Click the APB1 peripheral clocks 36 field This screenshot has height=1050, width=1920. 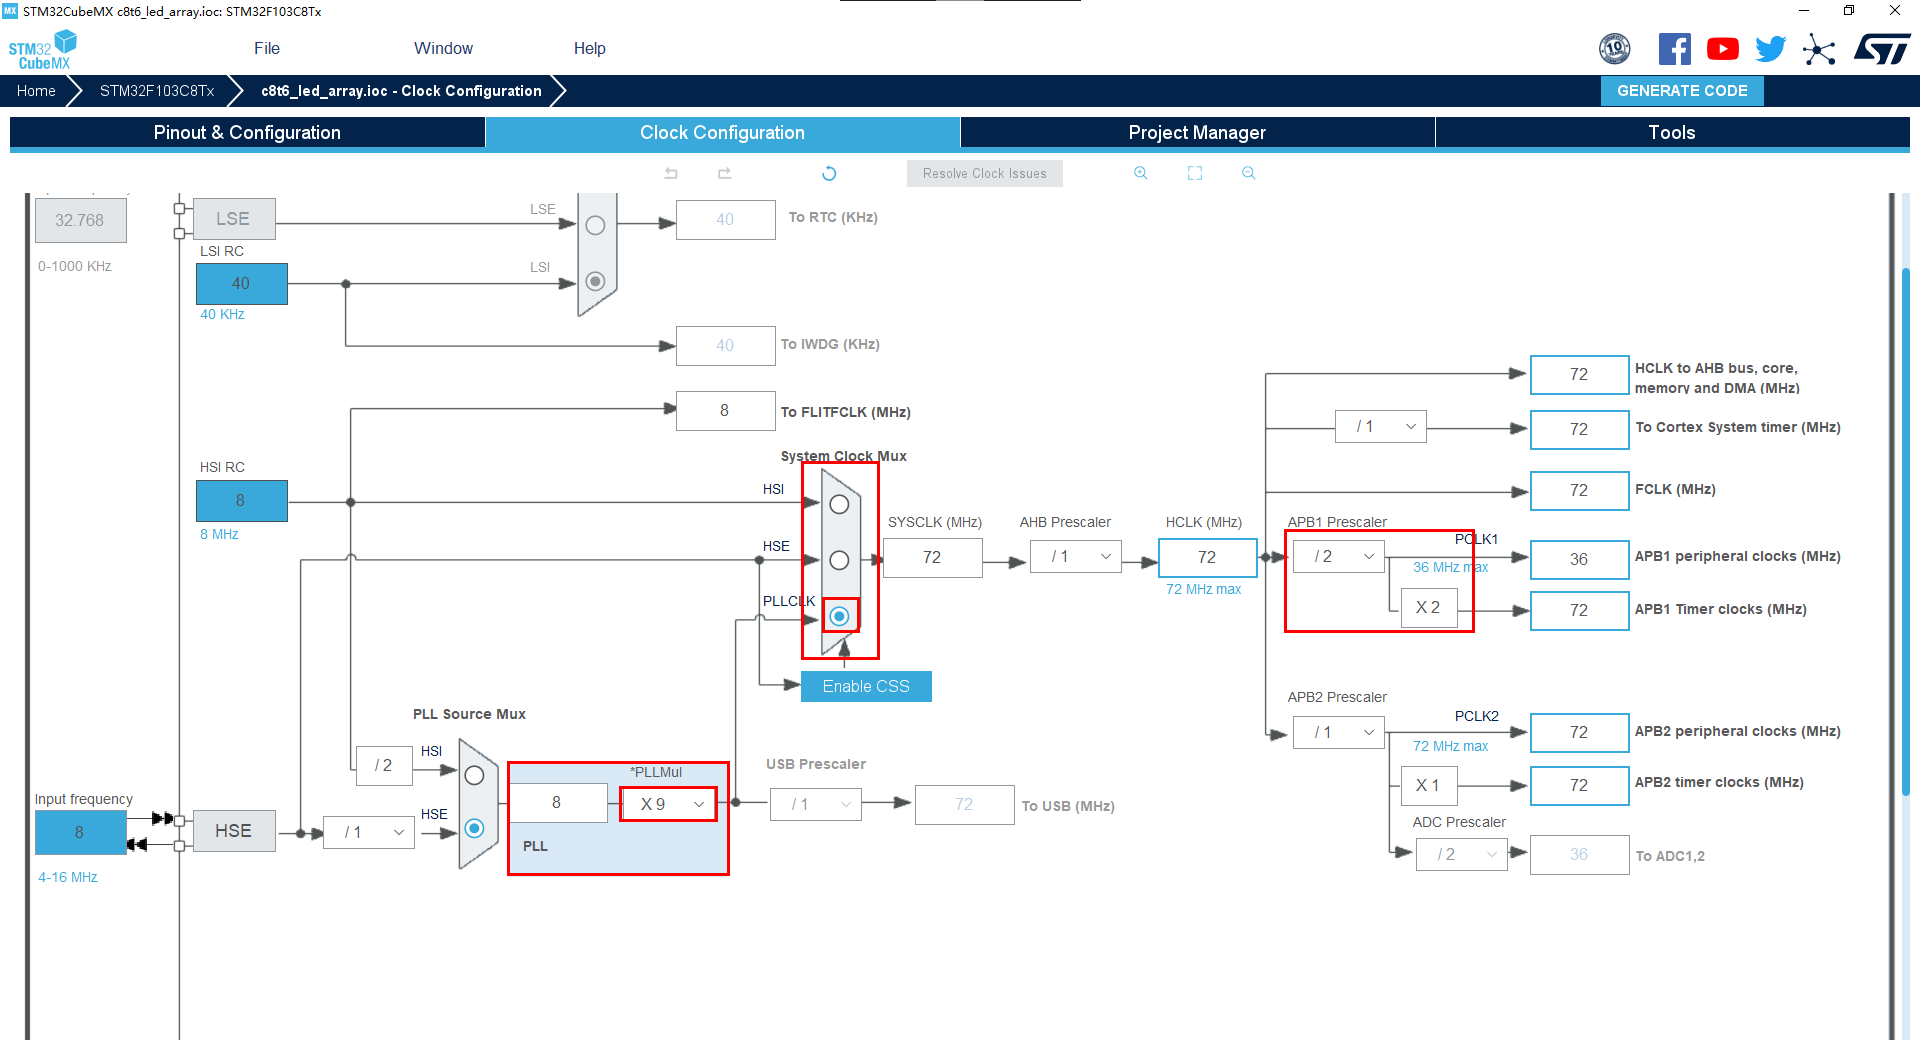tap(1579, 559)
